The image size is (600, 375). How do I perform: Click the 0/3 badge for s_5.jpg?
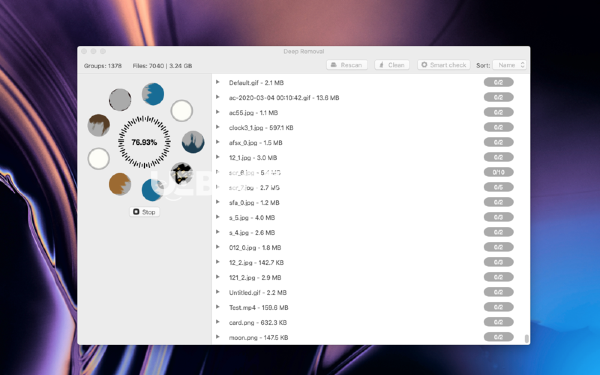click(x=499, y=217)
